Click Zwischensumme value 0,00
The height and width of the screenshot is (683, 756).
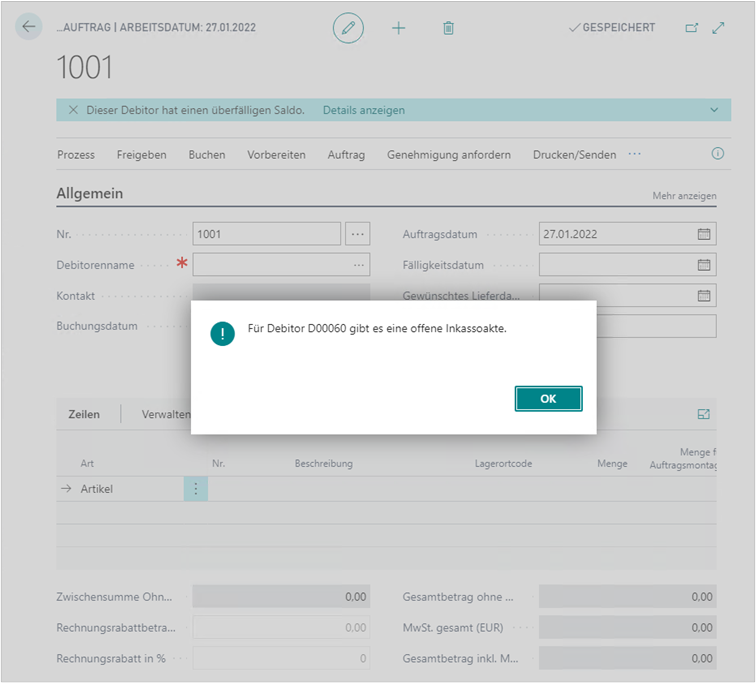pyautogui.click(x=281, y=597)
